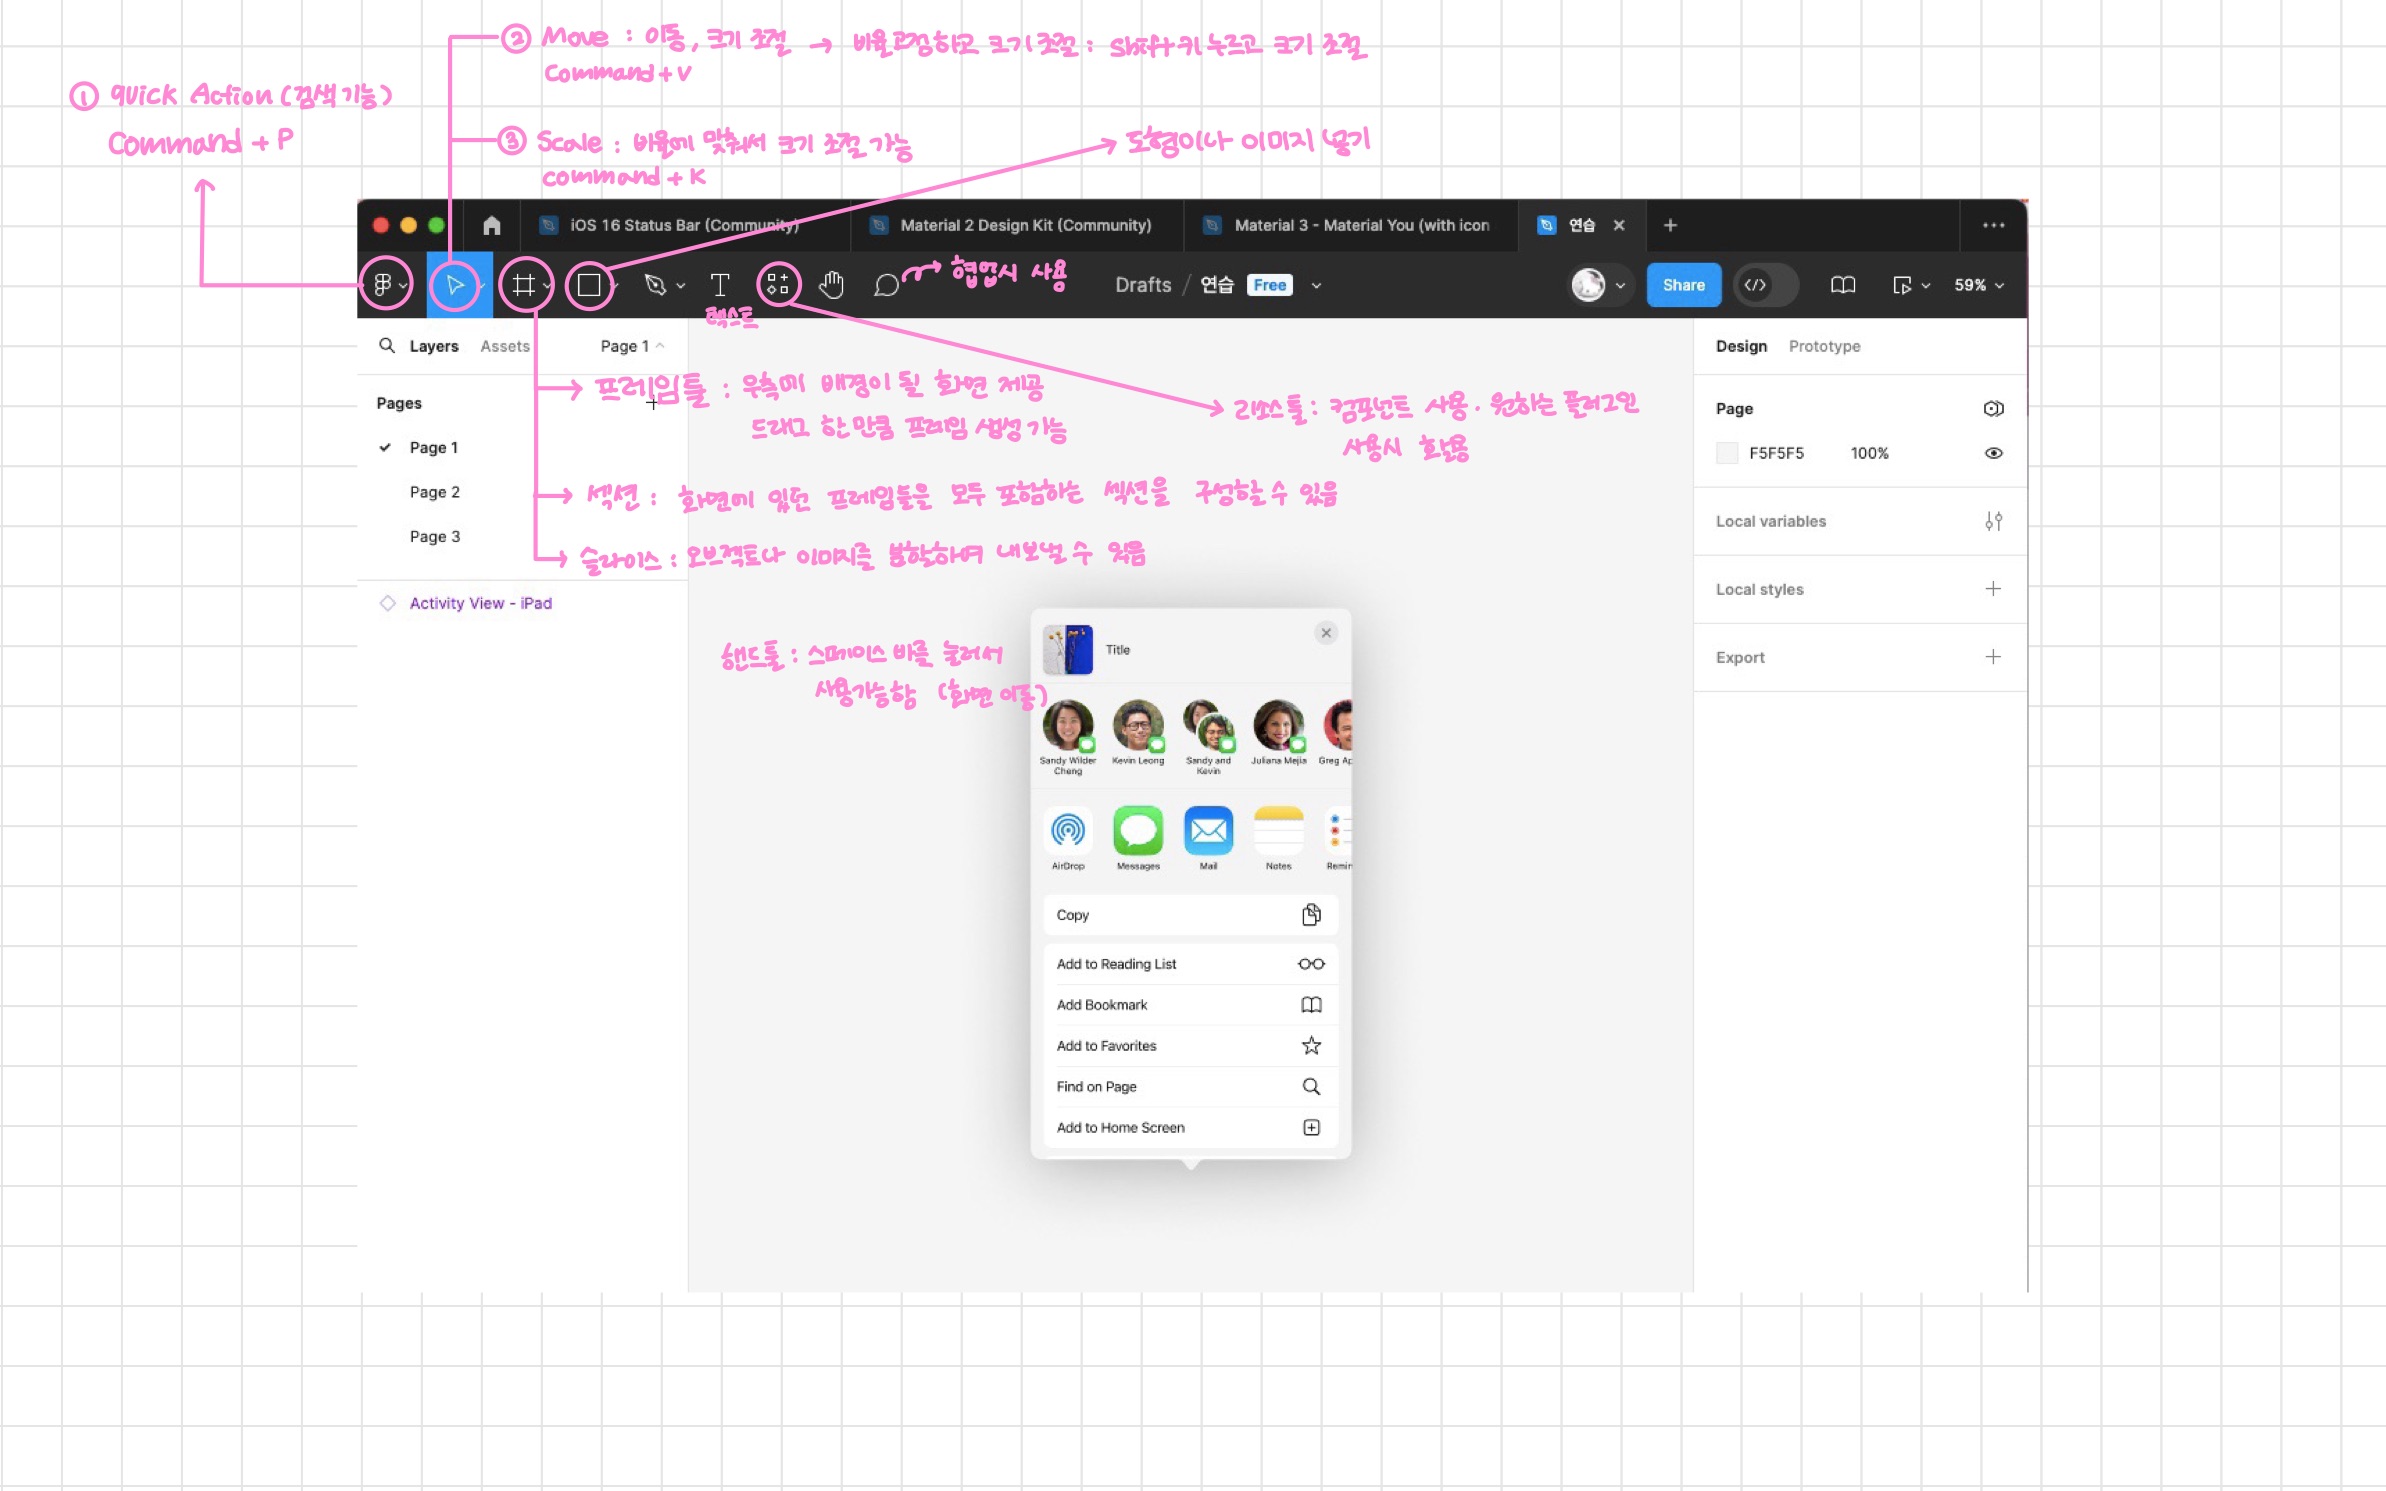The height and width of the screenshot is (1491, 2386).
Task: Click the share sheet title thumbnail
Action: pos(1068,649)
